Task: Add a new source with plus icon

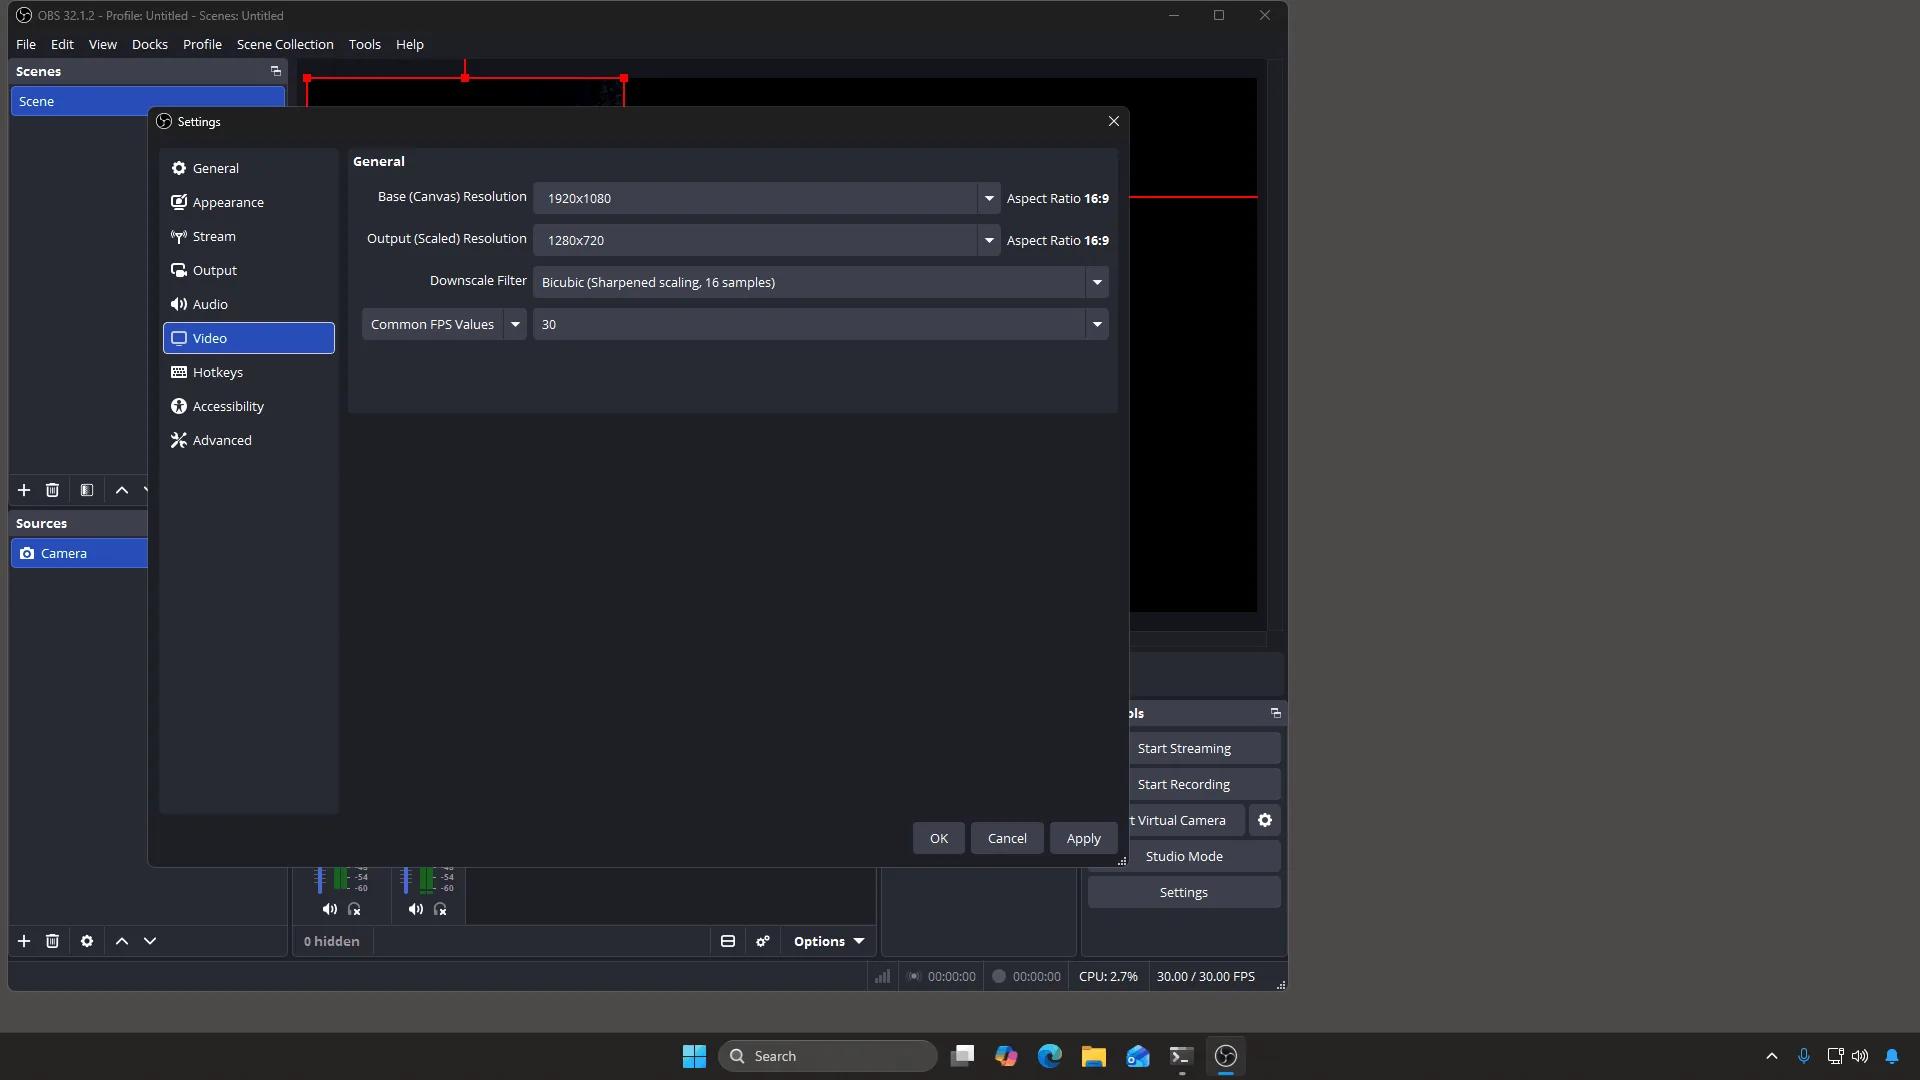Action: 24,941
